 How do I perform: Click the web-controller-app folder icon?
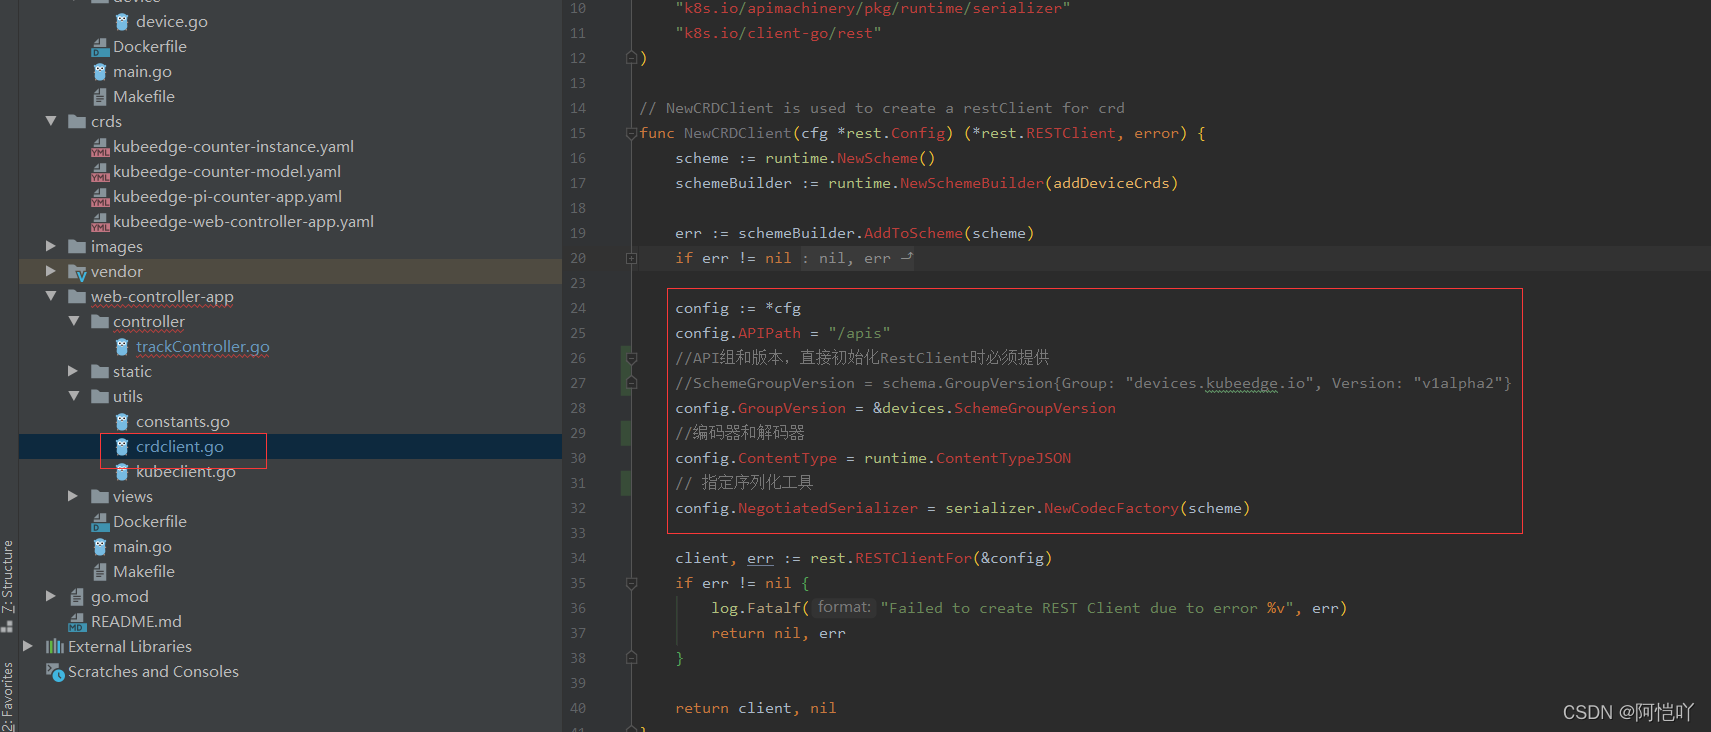click(x=77, y=297)
